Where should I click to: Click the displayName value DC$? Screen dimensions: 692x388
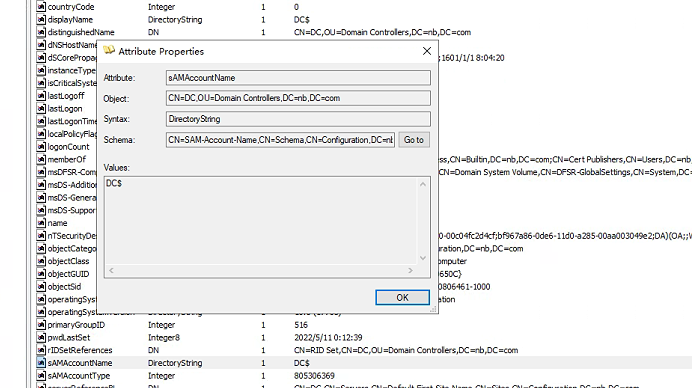[x=301, y=19]
